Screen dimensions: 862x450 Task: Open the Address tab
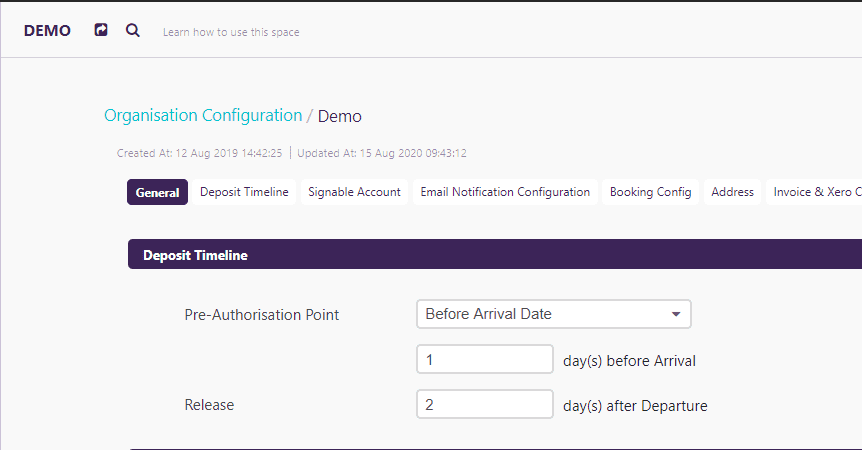[x=732, y=192]
